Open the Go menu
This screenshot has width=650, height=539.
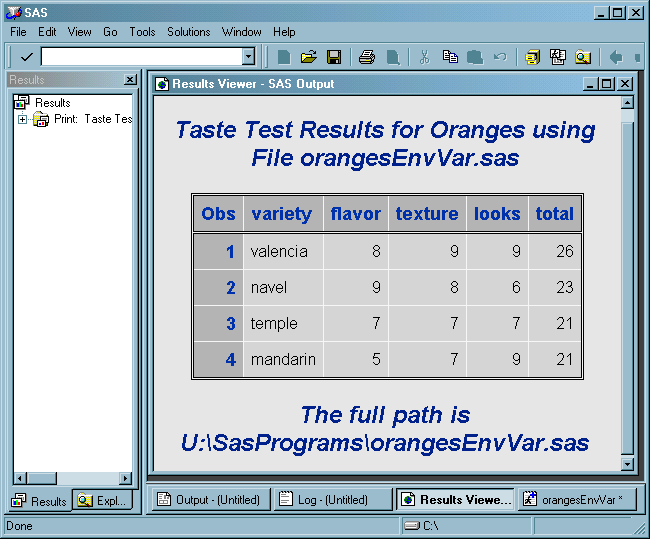click(x=110, y=32)
